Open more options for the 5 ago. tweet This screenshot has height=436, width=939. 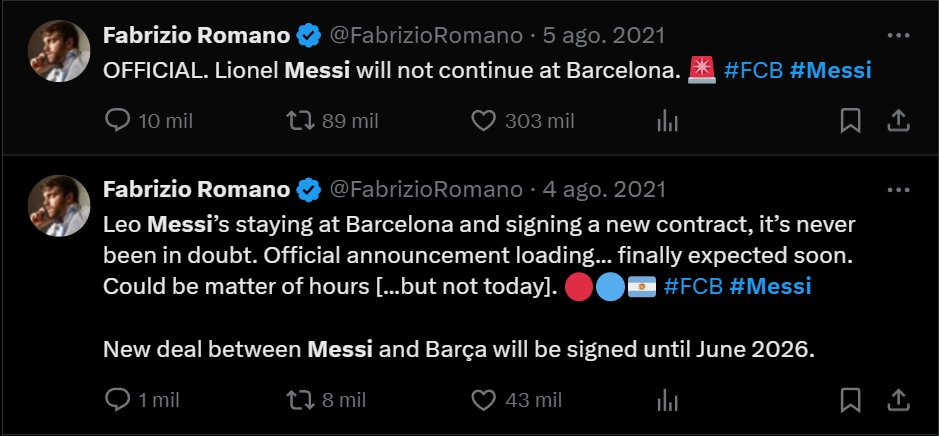898,36
